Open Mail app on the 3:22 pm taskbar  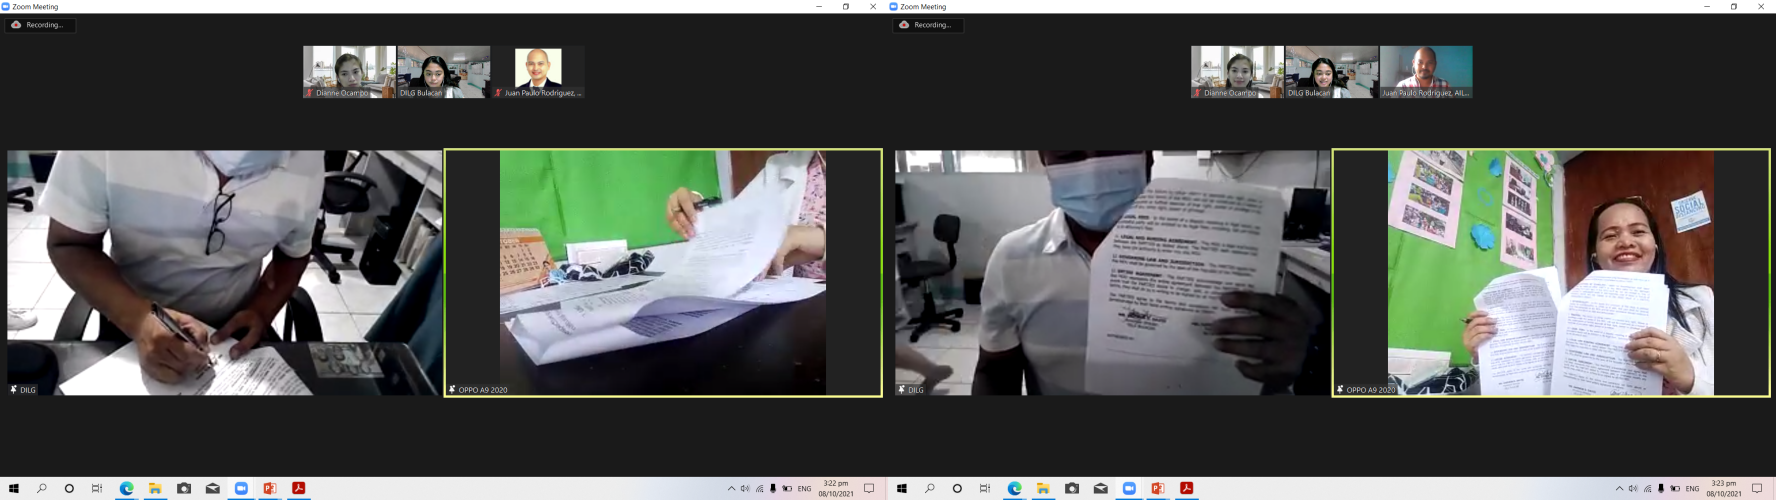pos(212,489)
